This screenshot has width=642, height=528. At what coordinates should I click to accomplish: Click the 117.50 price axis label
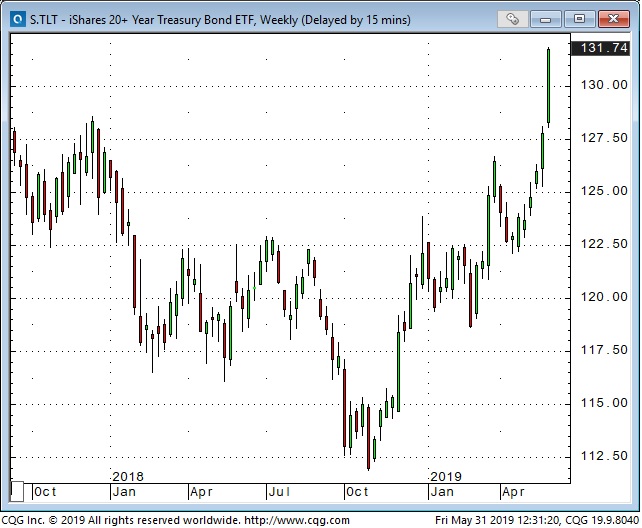604,350
